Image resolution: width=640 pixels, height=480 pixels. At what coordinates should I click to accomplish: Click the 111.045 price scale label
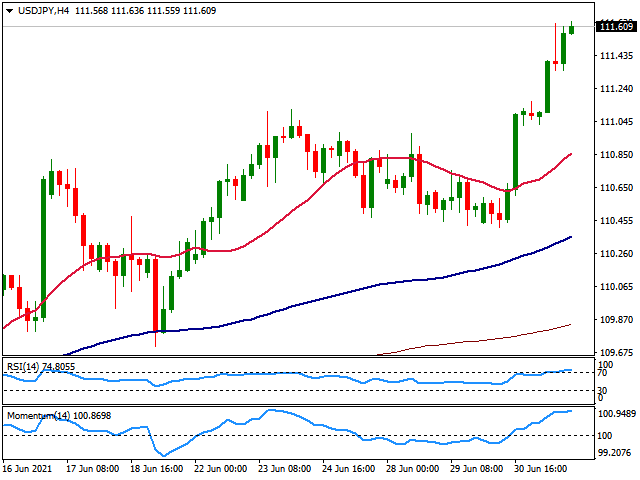pyautogui.click(x=616, y=122)
